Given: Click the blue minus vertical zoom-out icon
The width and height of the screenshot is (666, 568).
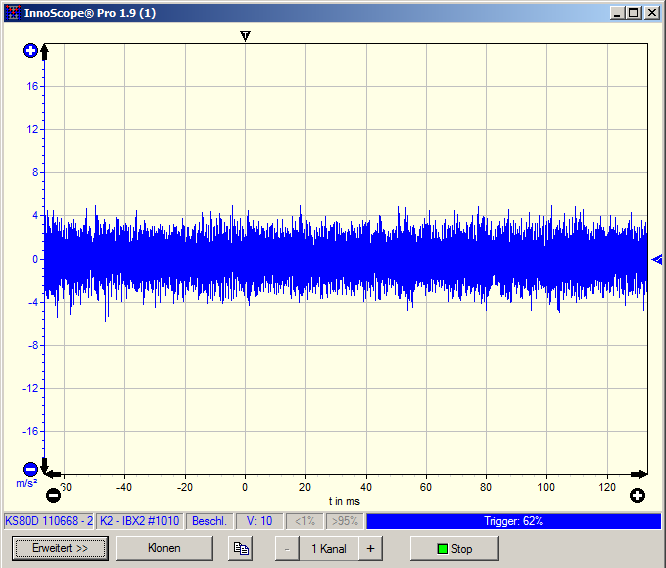Looking at the screenshot, I should (x=30, y=468).
